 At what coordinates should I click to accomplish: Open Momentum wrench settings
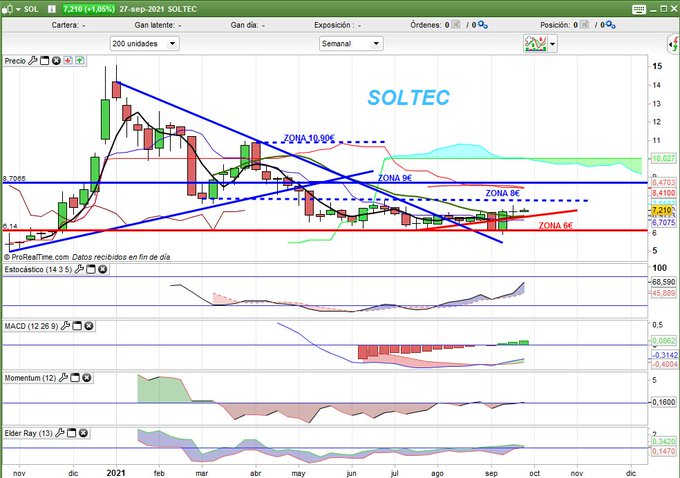tap(63, 378)
